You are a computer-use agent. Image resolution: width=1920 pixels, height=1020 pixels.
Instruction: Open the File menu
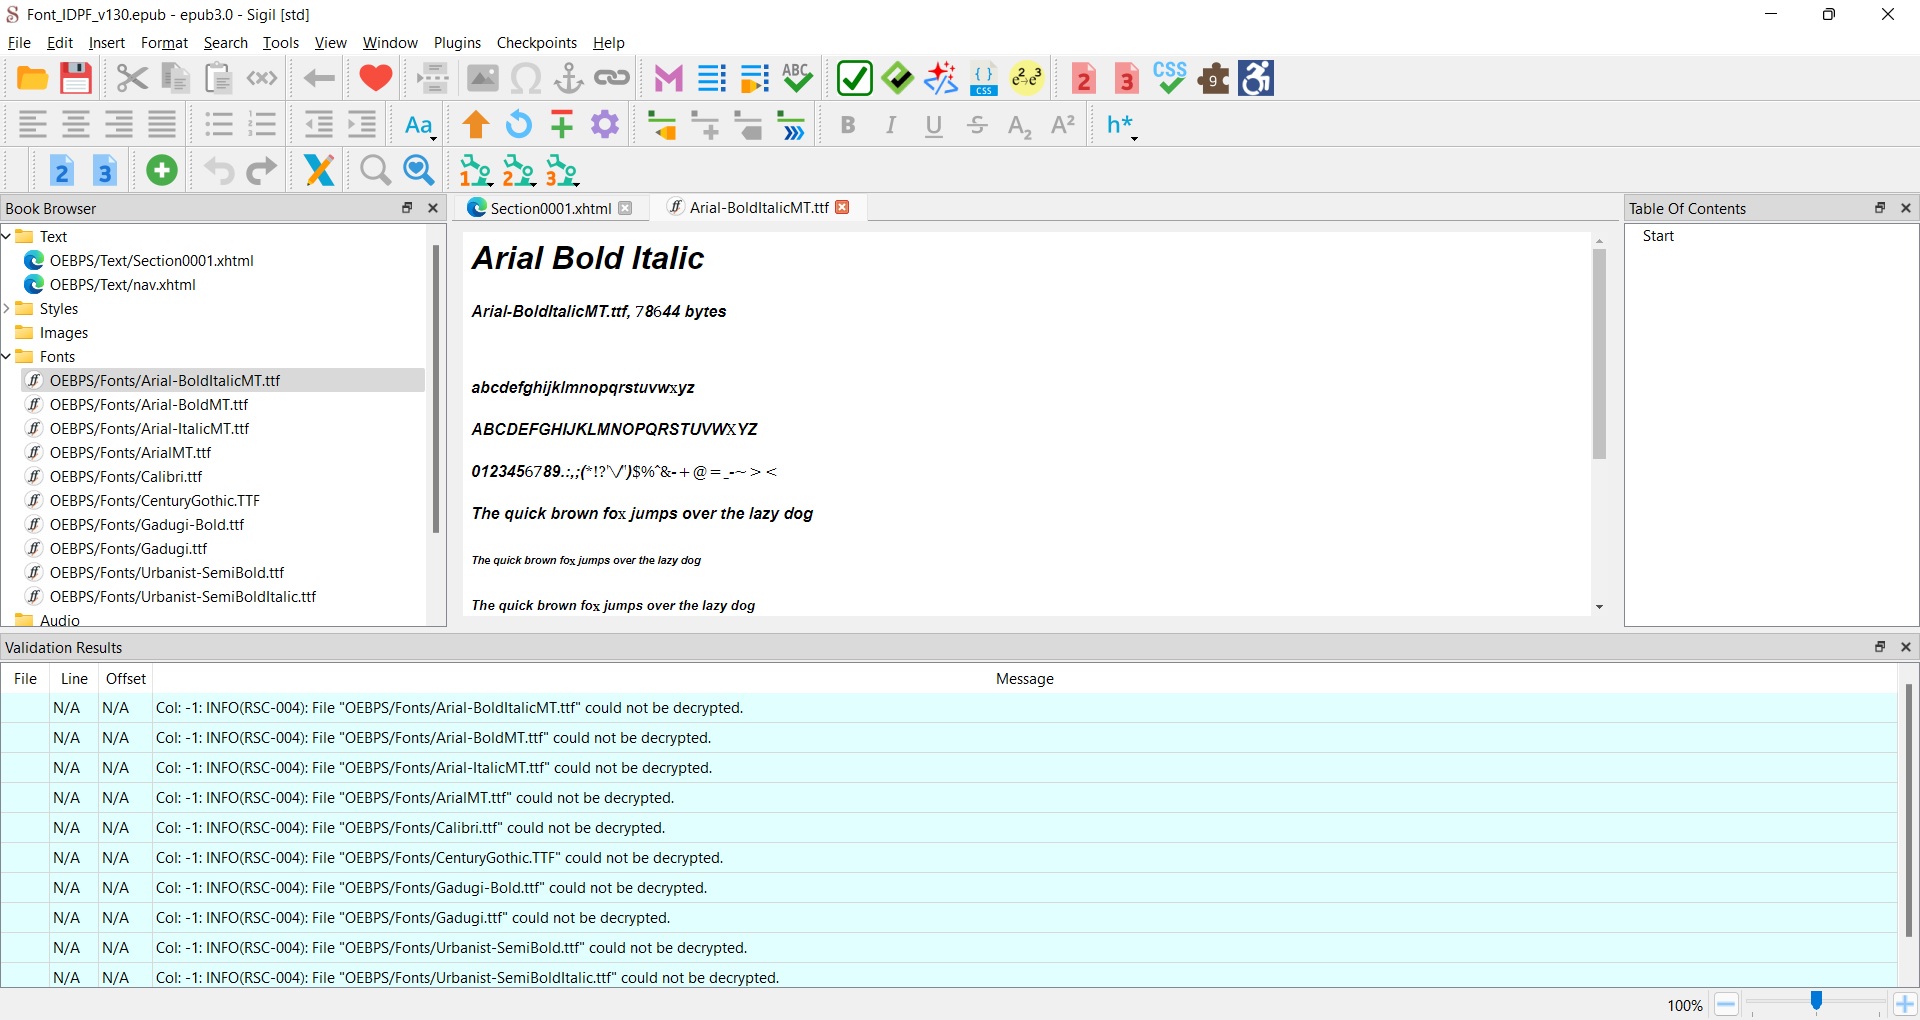(x=19, y=43)
